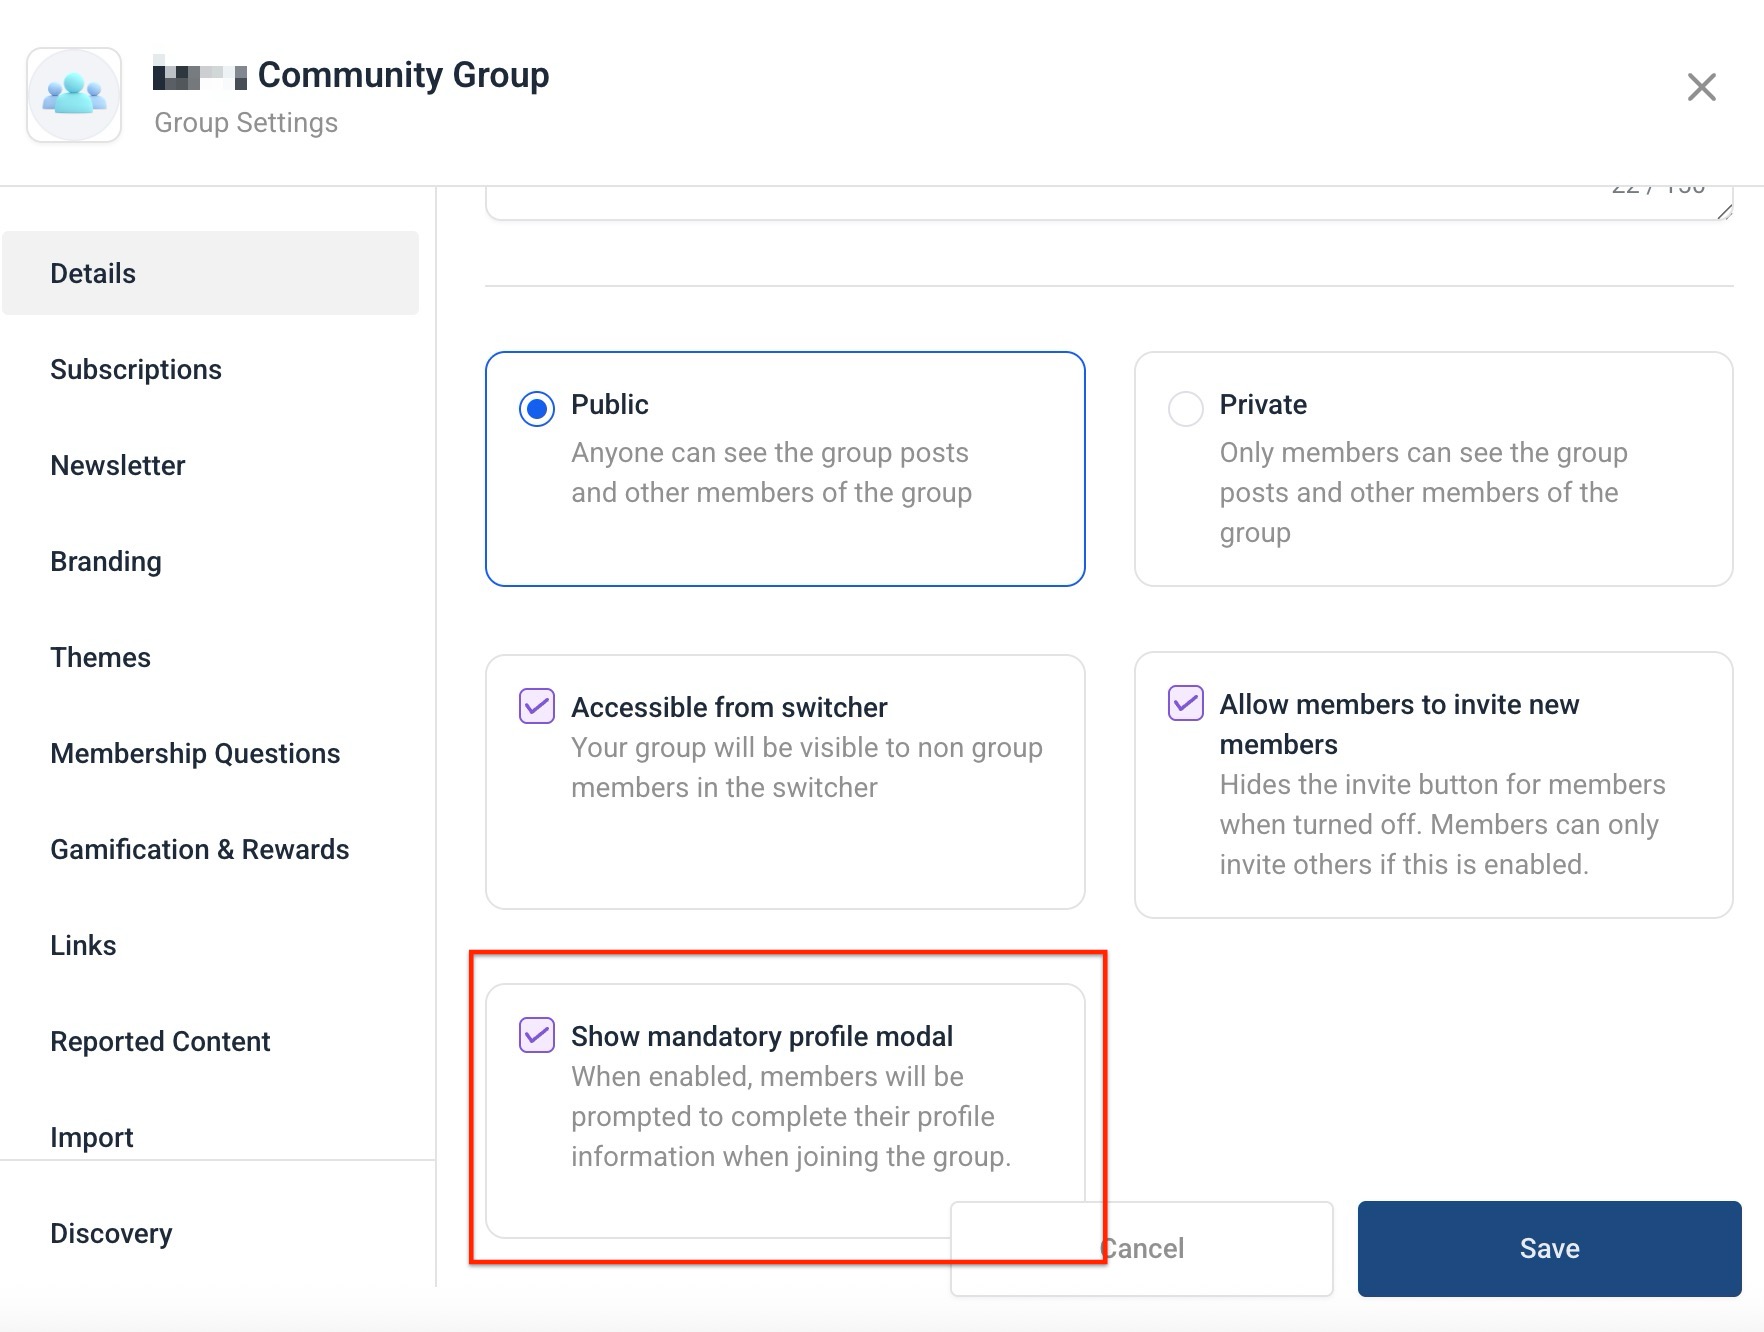
Task: View Reported Content section
Action: click(x=160, y=1041)
